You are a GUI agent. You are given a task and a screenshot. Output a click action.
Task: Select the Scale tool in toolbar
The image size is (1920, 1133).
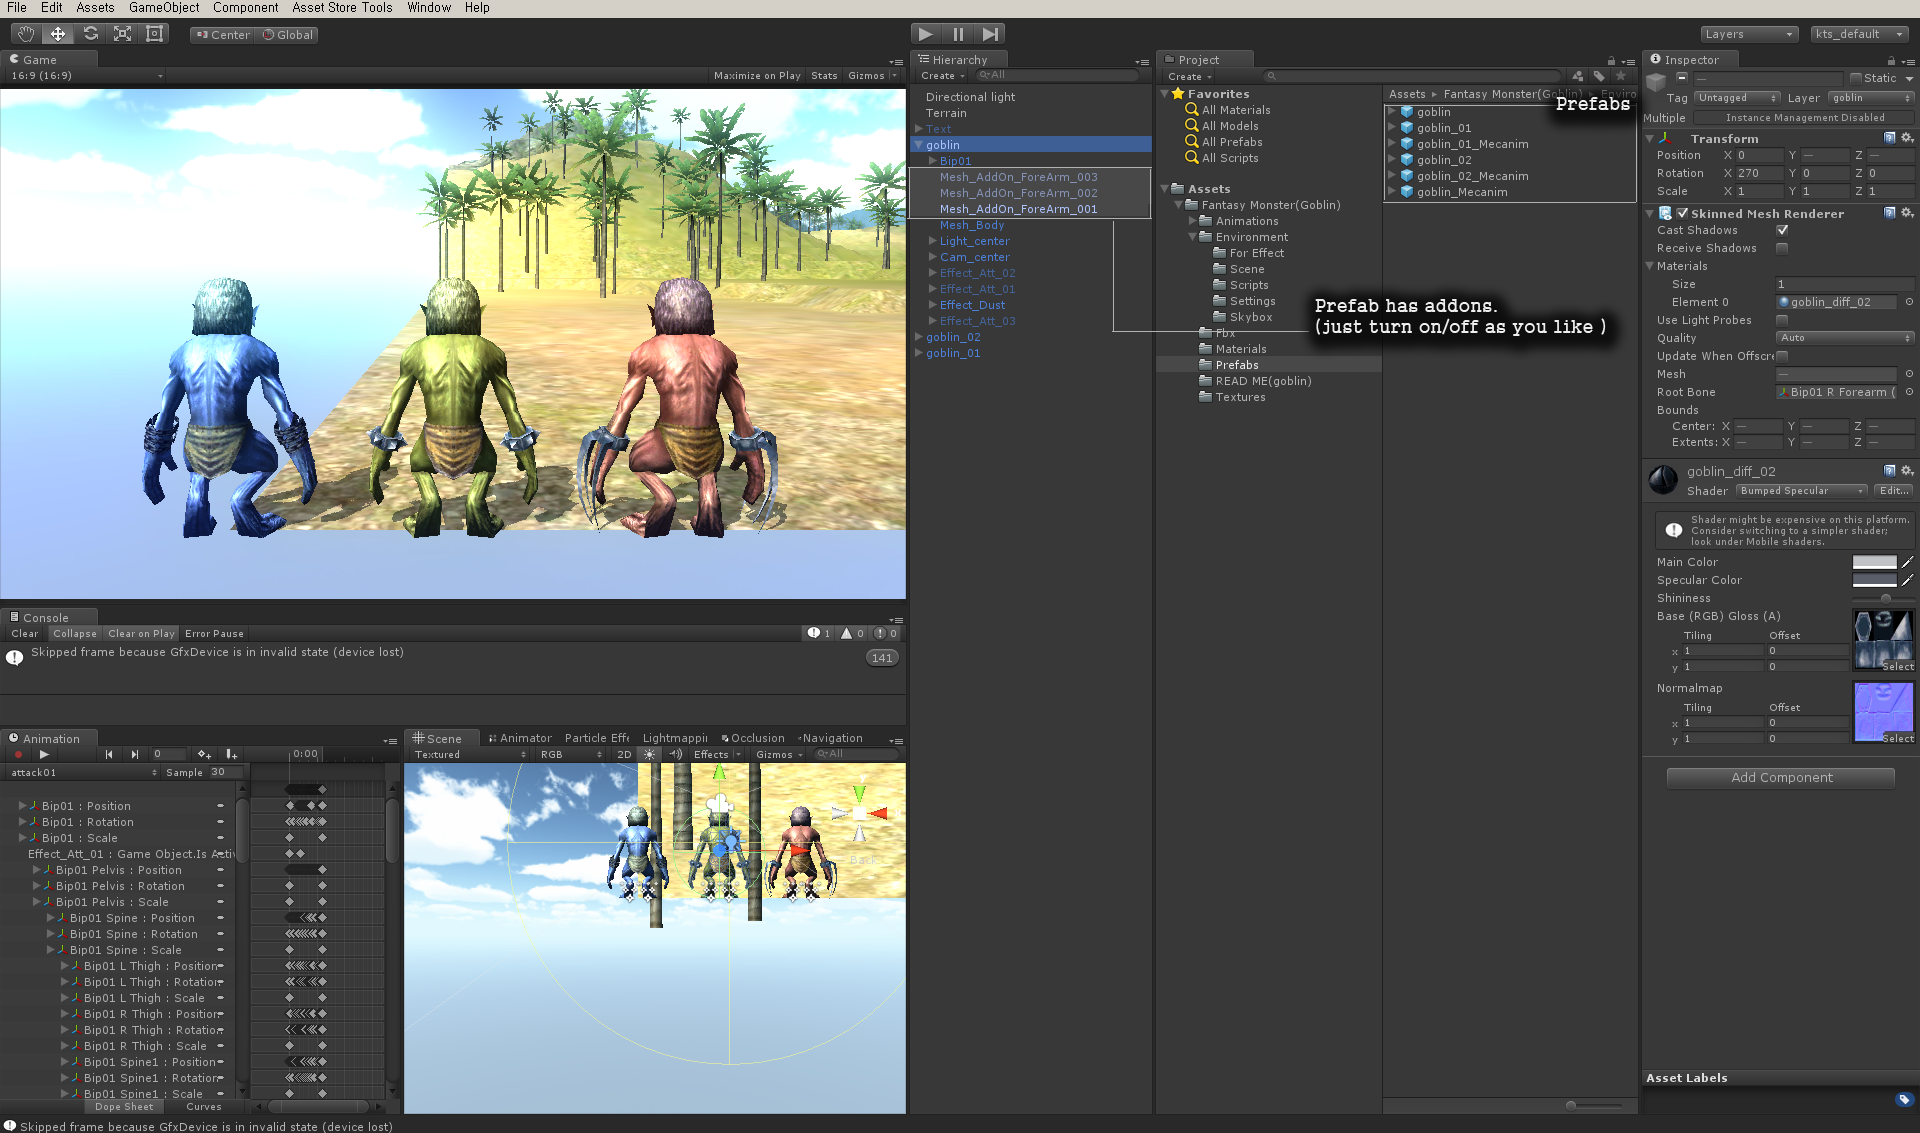tap(122, 34)
